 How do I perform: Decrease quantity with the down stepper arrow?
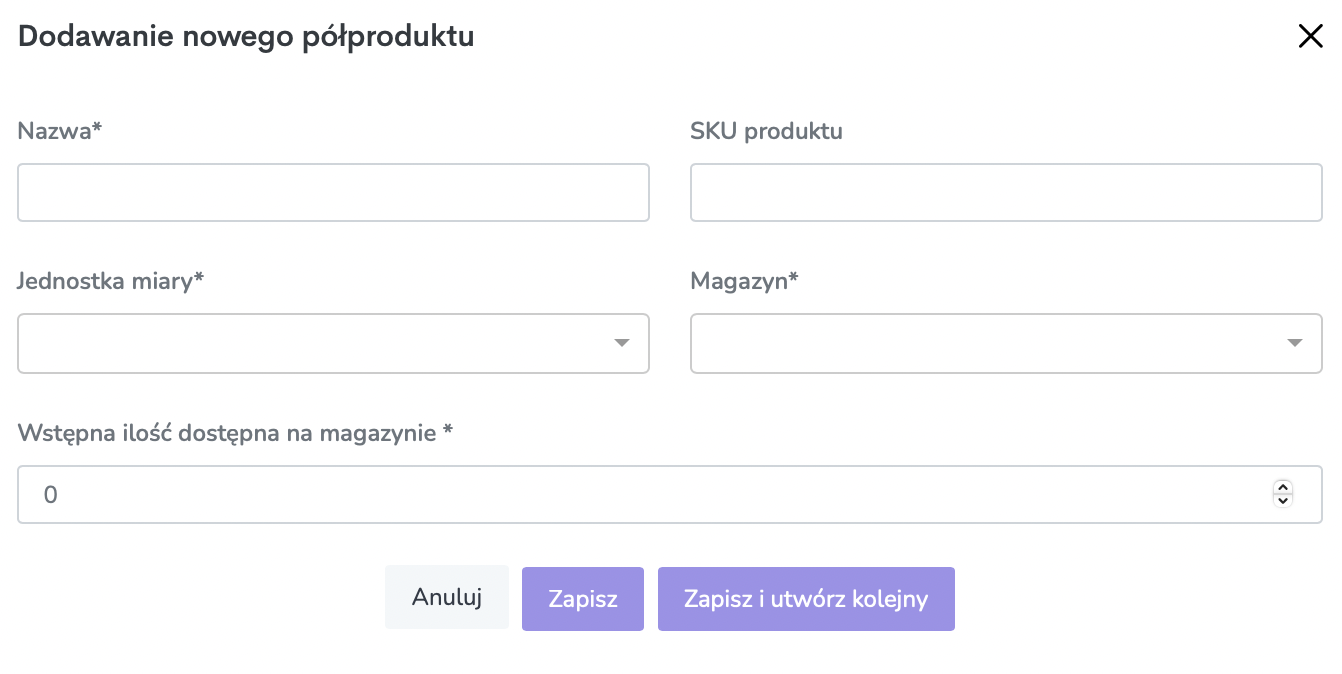1283,500
